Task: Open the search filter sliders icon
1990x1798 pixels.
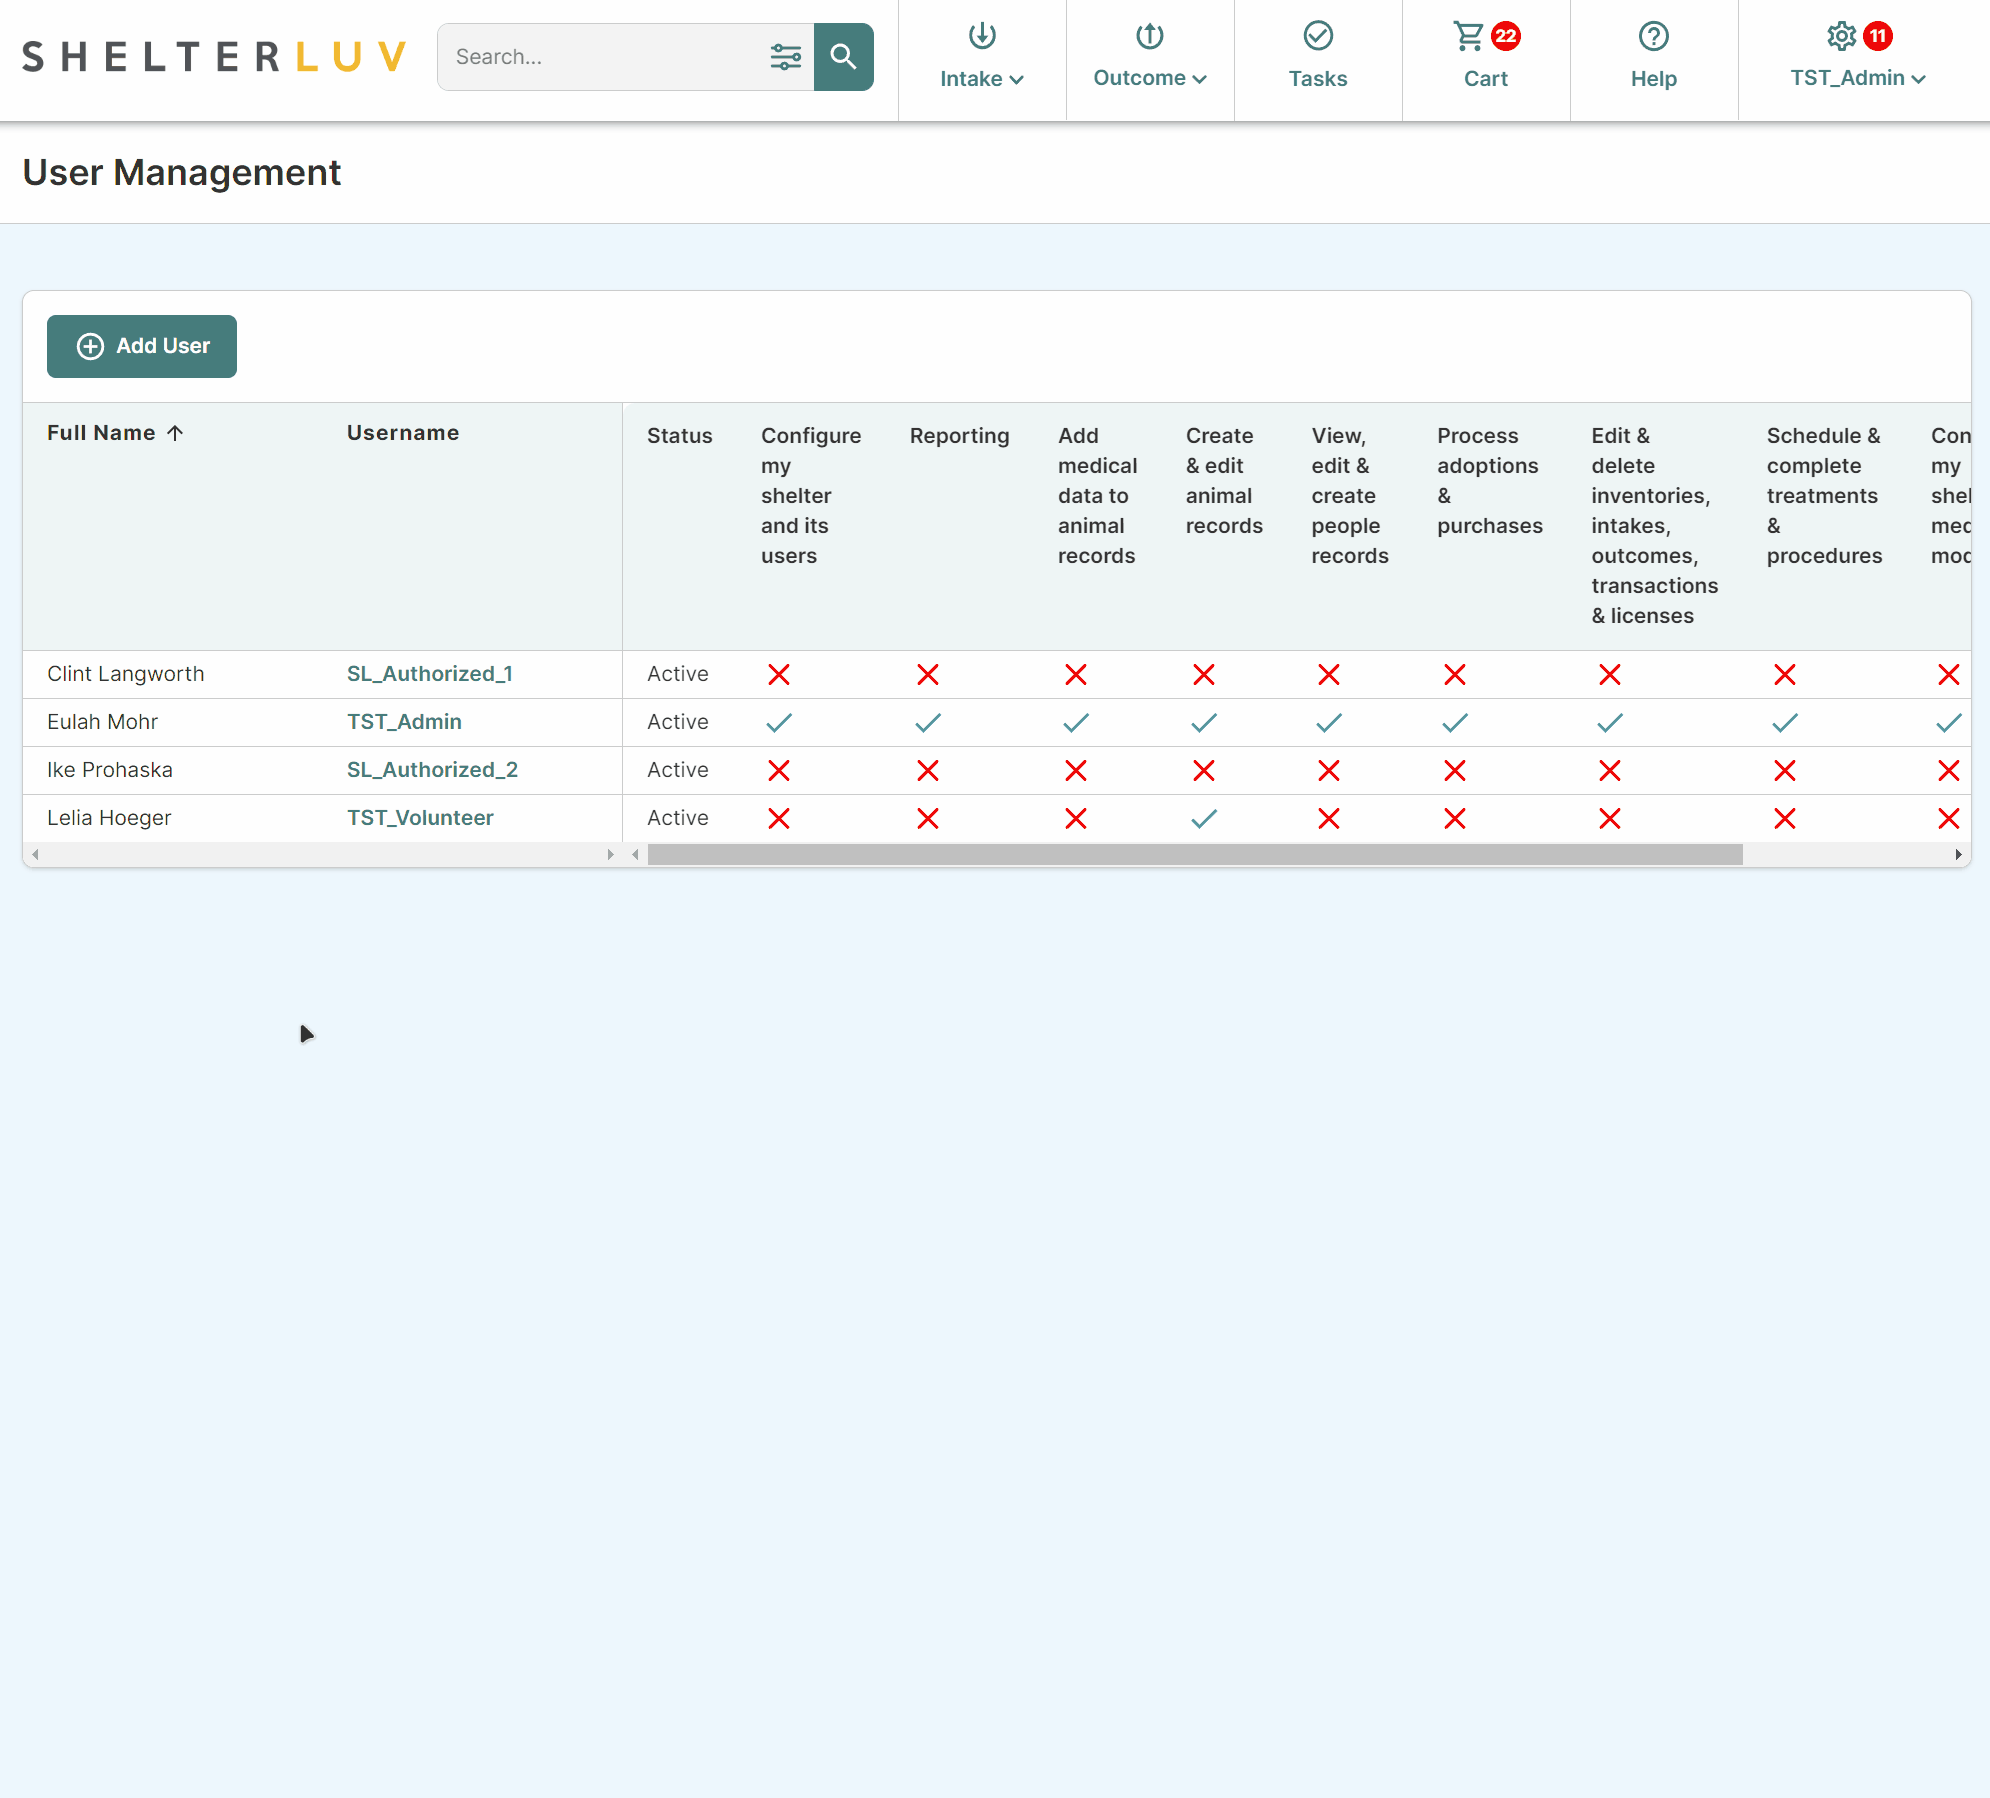Action: (x=786, y=57)
